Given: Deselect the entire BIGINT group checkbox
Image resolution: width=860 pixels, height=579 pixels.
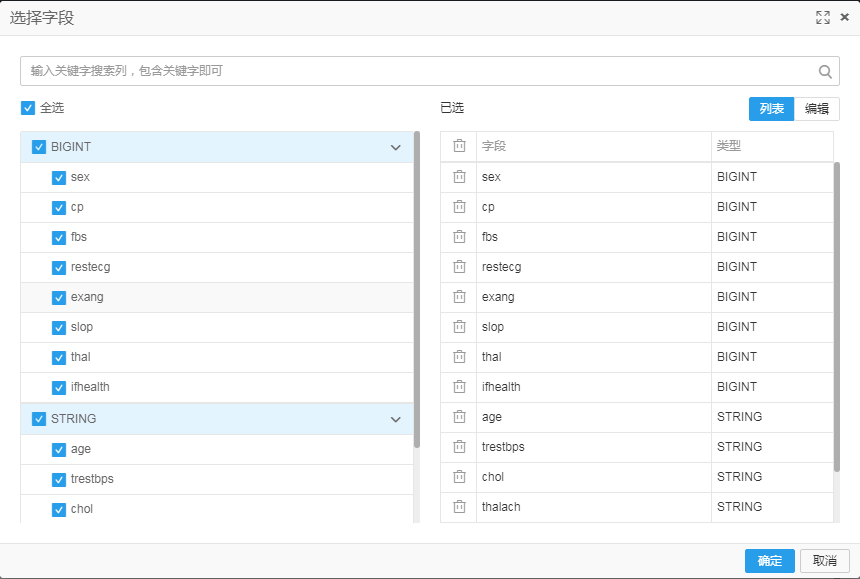Looking at the screenshot, I should [x=39, y=147].
